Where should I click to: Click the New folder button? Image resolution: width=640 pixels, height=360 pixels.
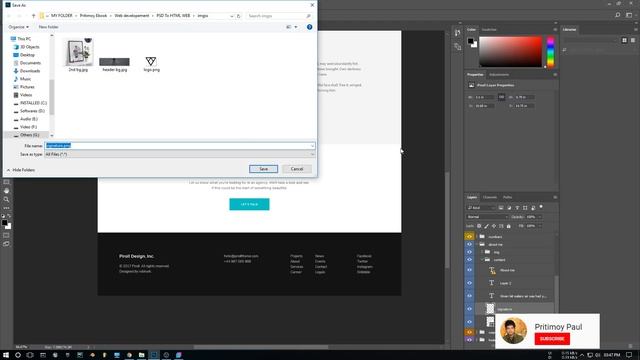[48, 27]
